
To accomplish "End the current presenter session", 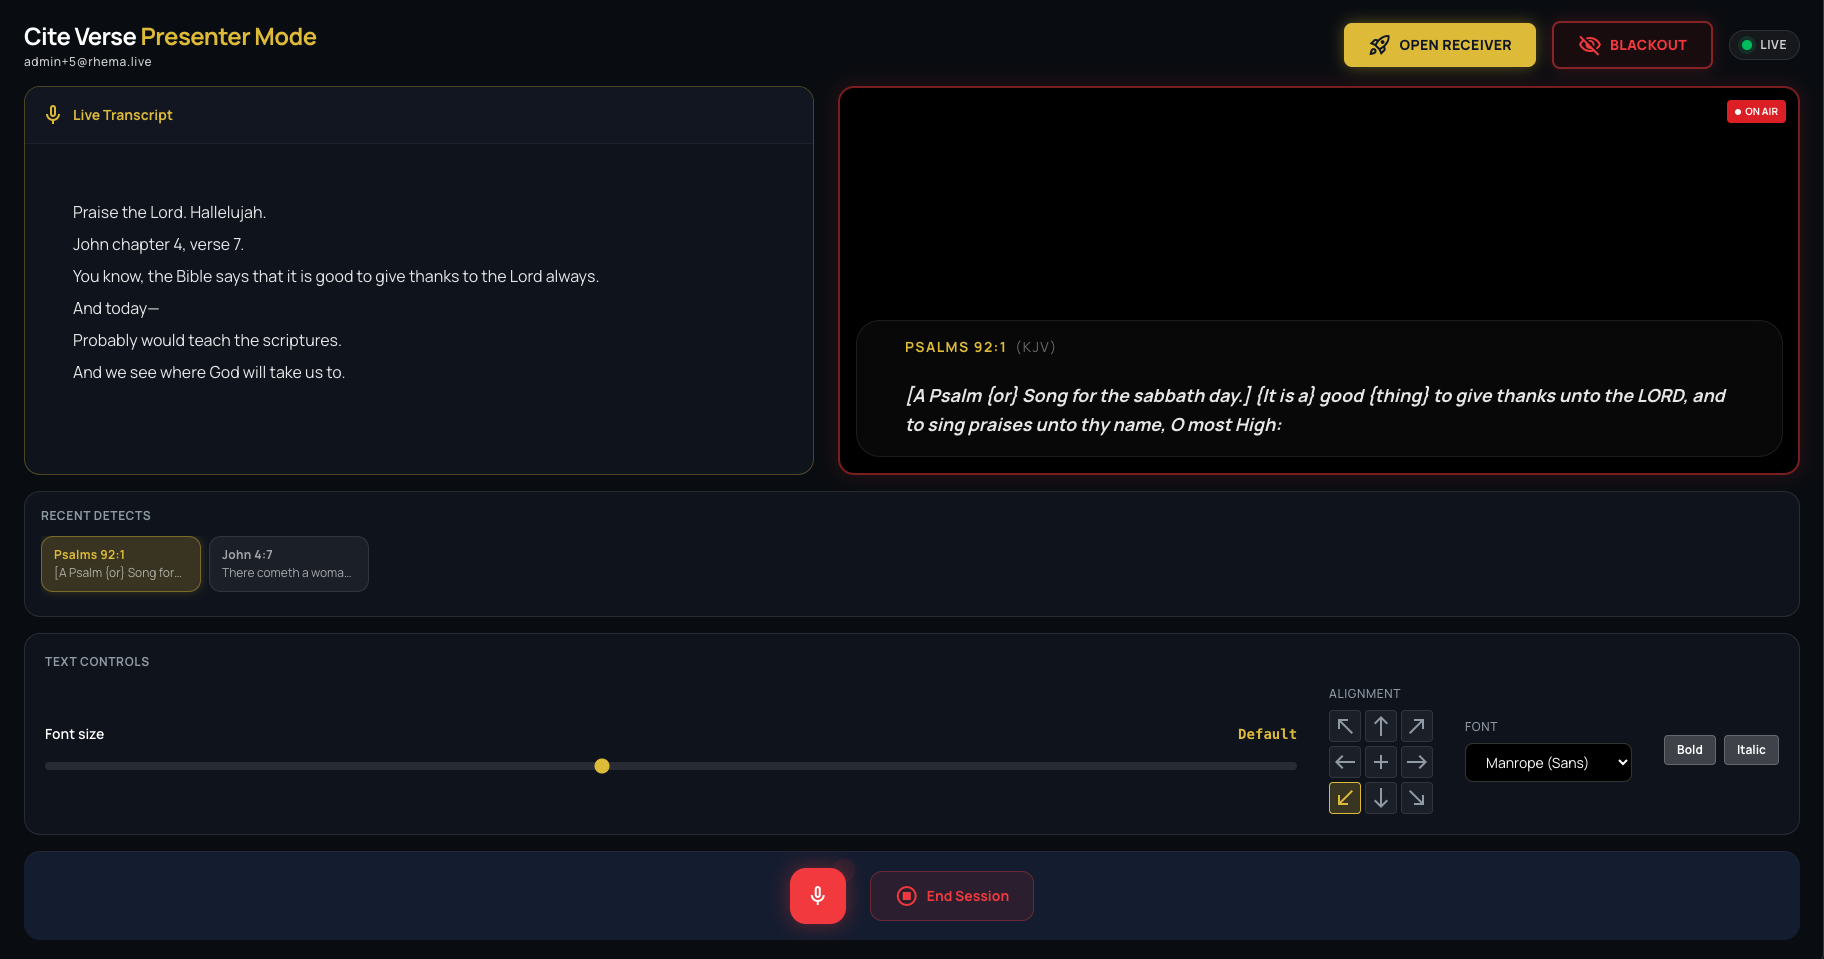I will (x=951, y=895).
